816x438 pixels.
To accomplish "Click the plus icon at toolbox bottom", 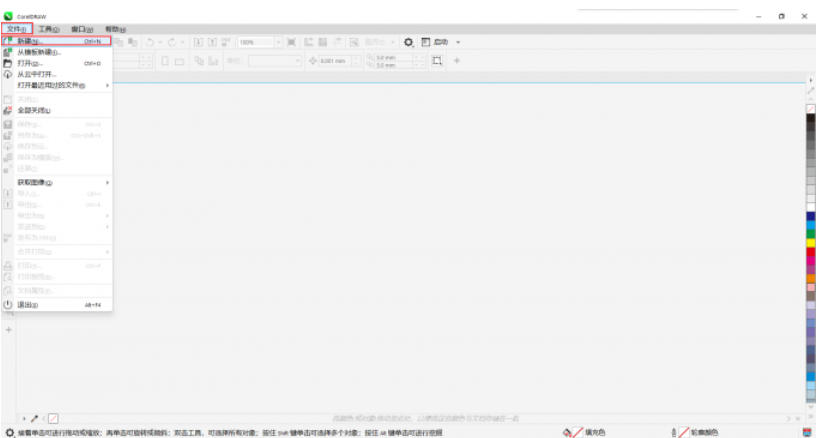I will click(x=8, y=330).
